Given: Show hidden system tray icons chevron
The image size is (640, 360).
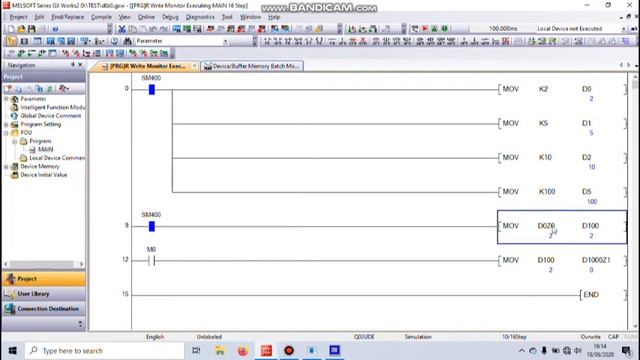Looking at the screenshot, I should click(x=522, y=351).
